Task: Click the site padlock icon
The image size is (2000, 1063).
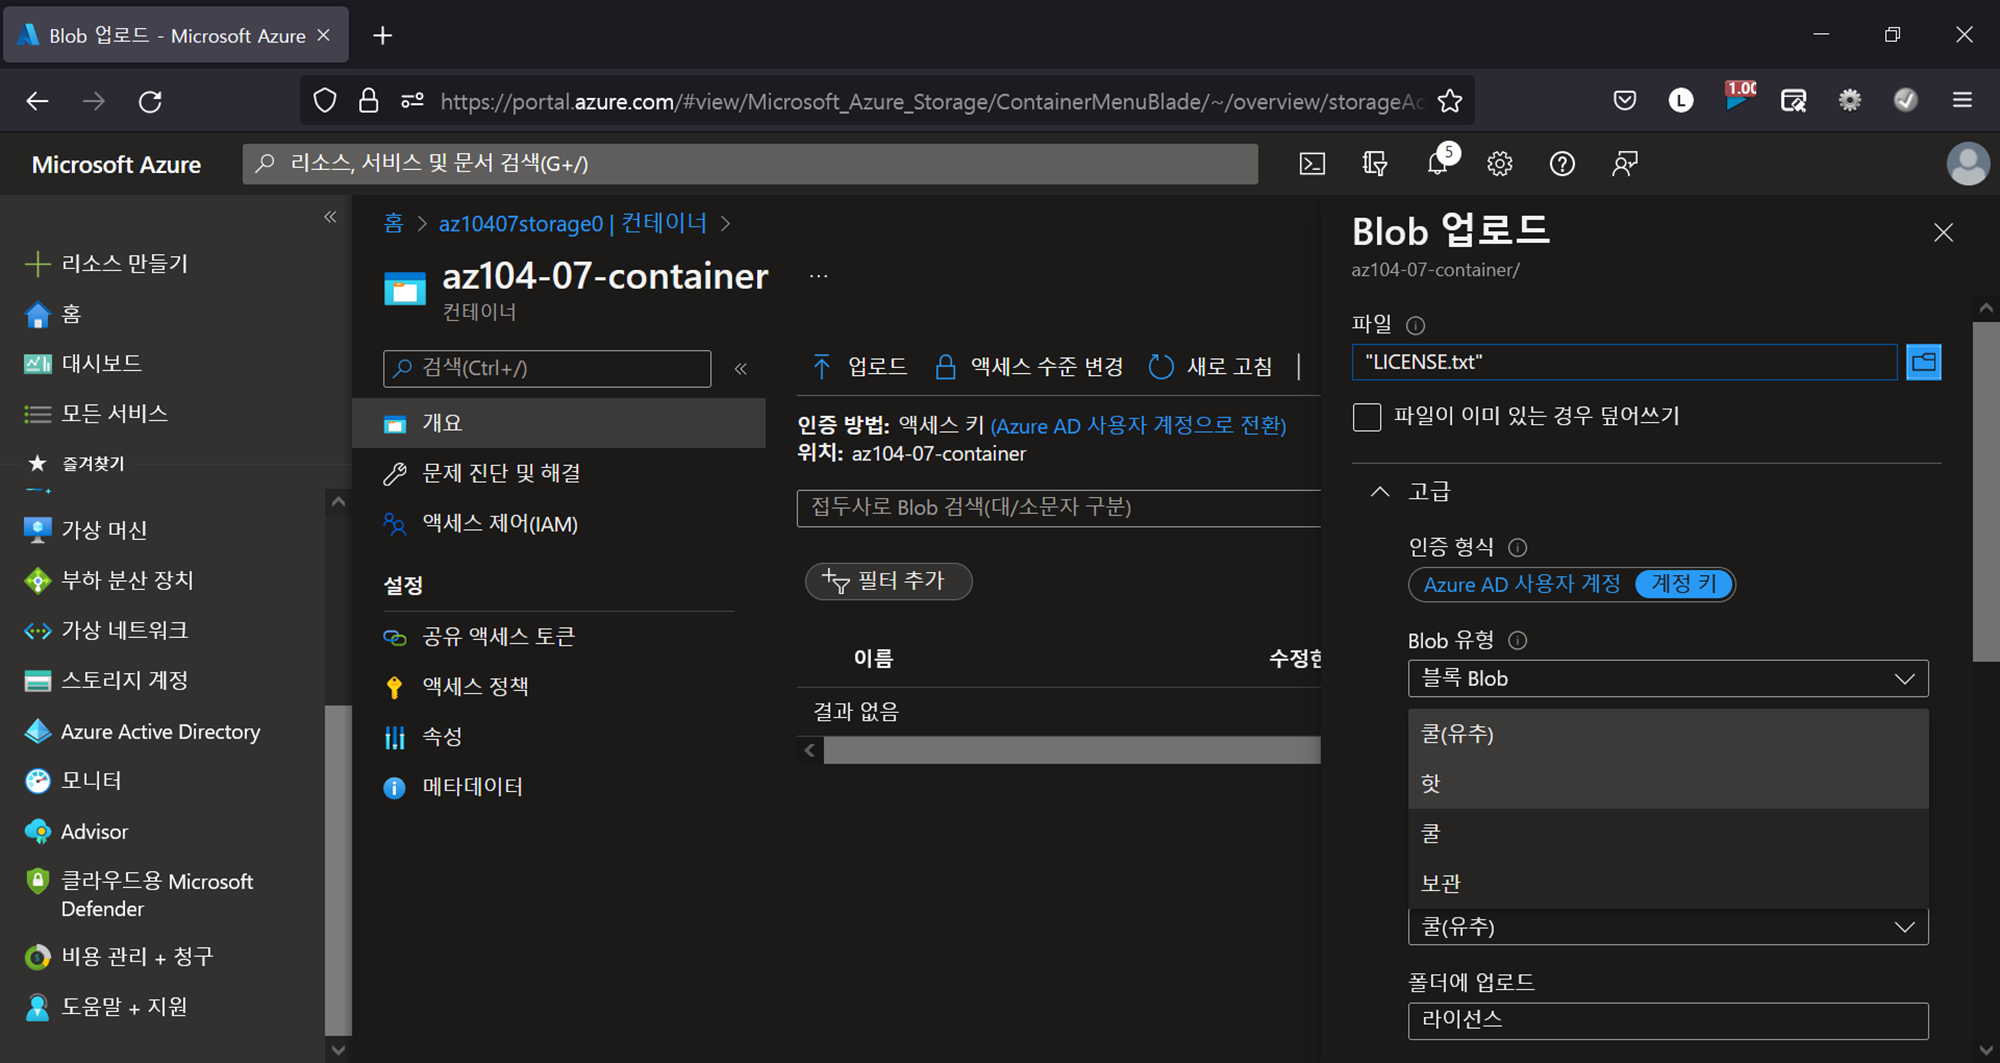Action: [x=368, y=101]
